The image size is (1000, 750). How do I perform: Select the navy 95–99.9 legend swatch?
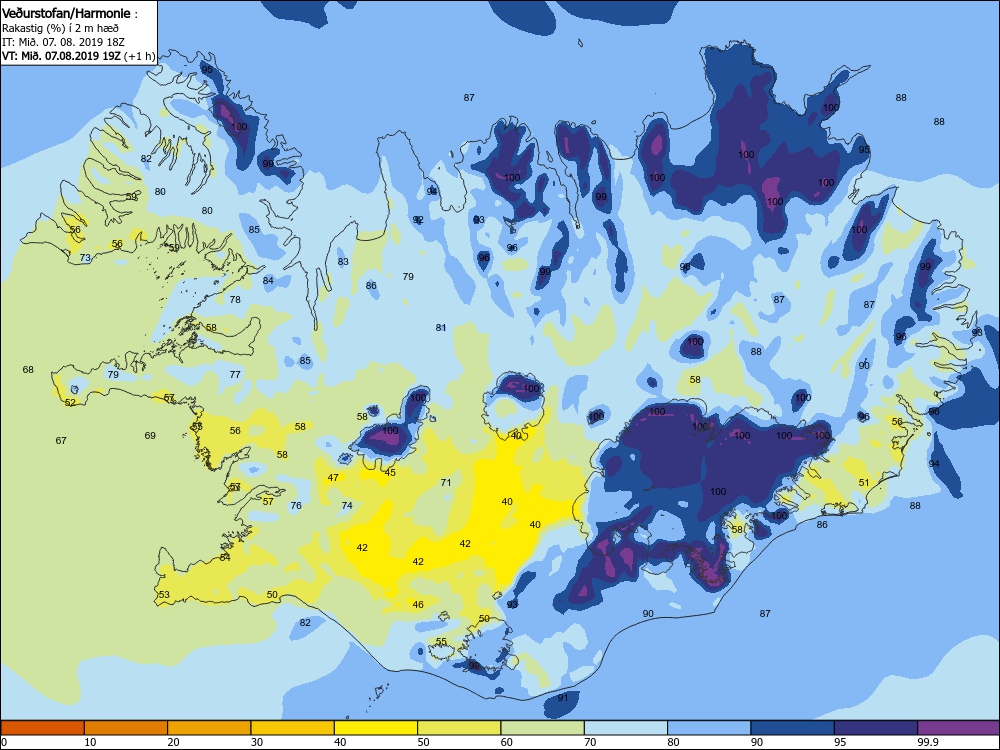876,728
